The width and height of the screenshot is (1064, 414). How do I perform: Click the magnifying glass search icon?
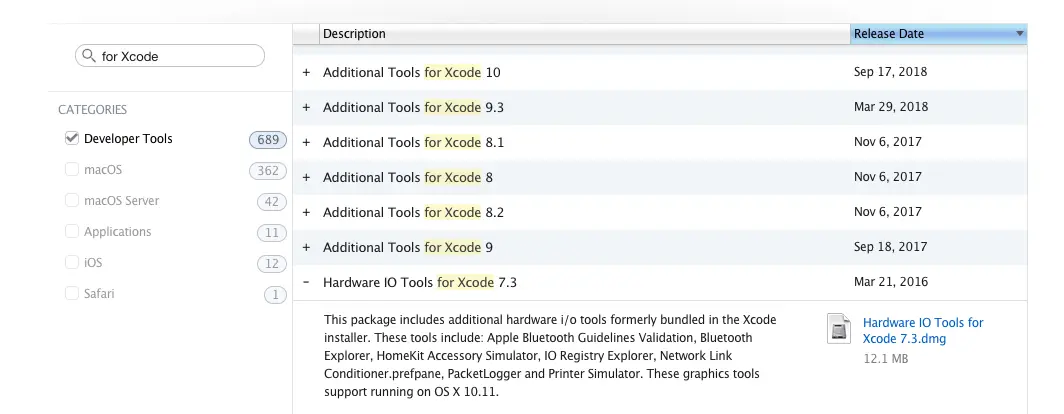(x=88, y=56)
